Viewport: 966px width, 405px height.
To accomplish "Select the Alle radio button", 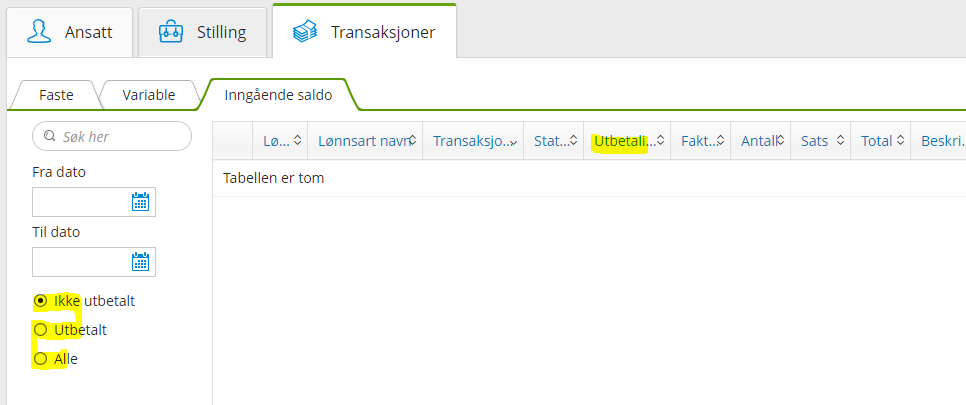I will [x=40, y=358].
